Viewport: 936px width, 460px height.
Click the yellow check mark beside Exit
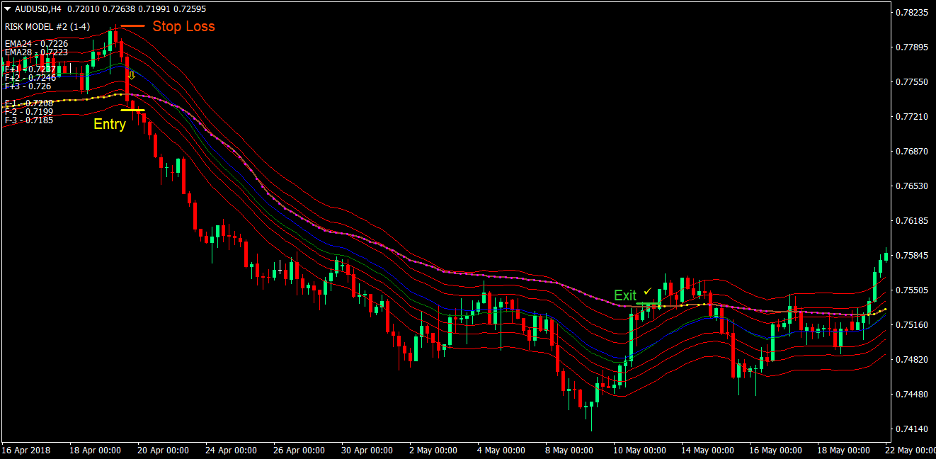[647, 291]
